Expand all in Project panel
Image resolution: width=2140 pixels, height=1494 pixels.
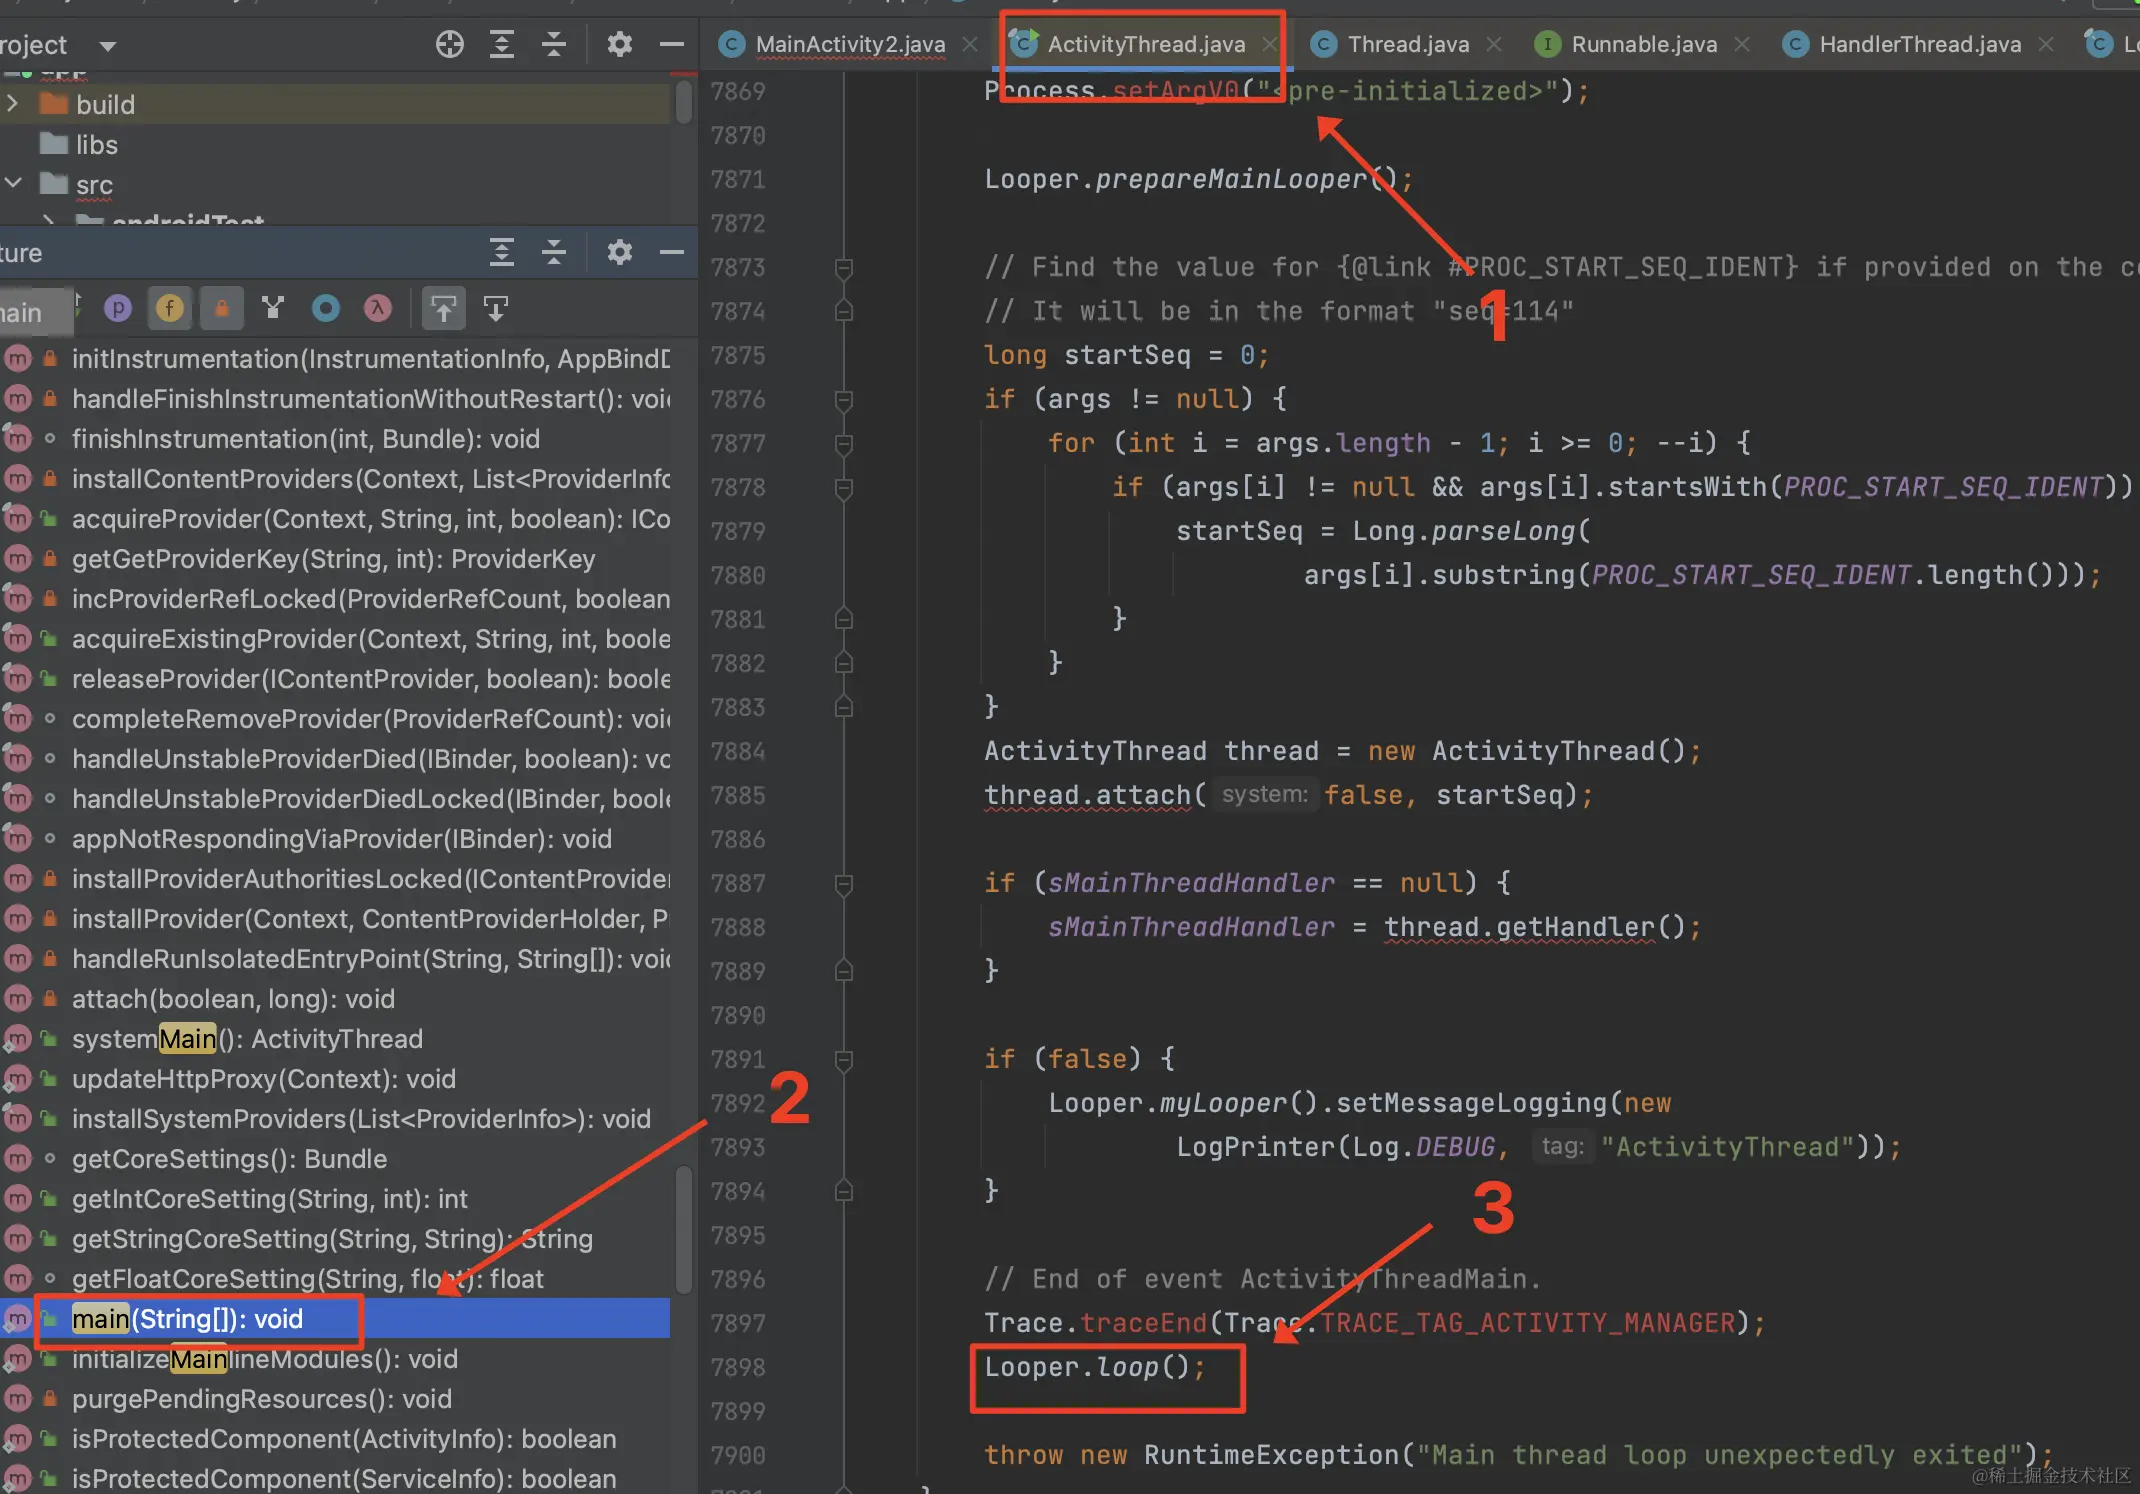coord(502,44)
